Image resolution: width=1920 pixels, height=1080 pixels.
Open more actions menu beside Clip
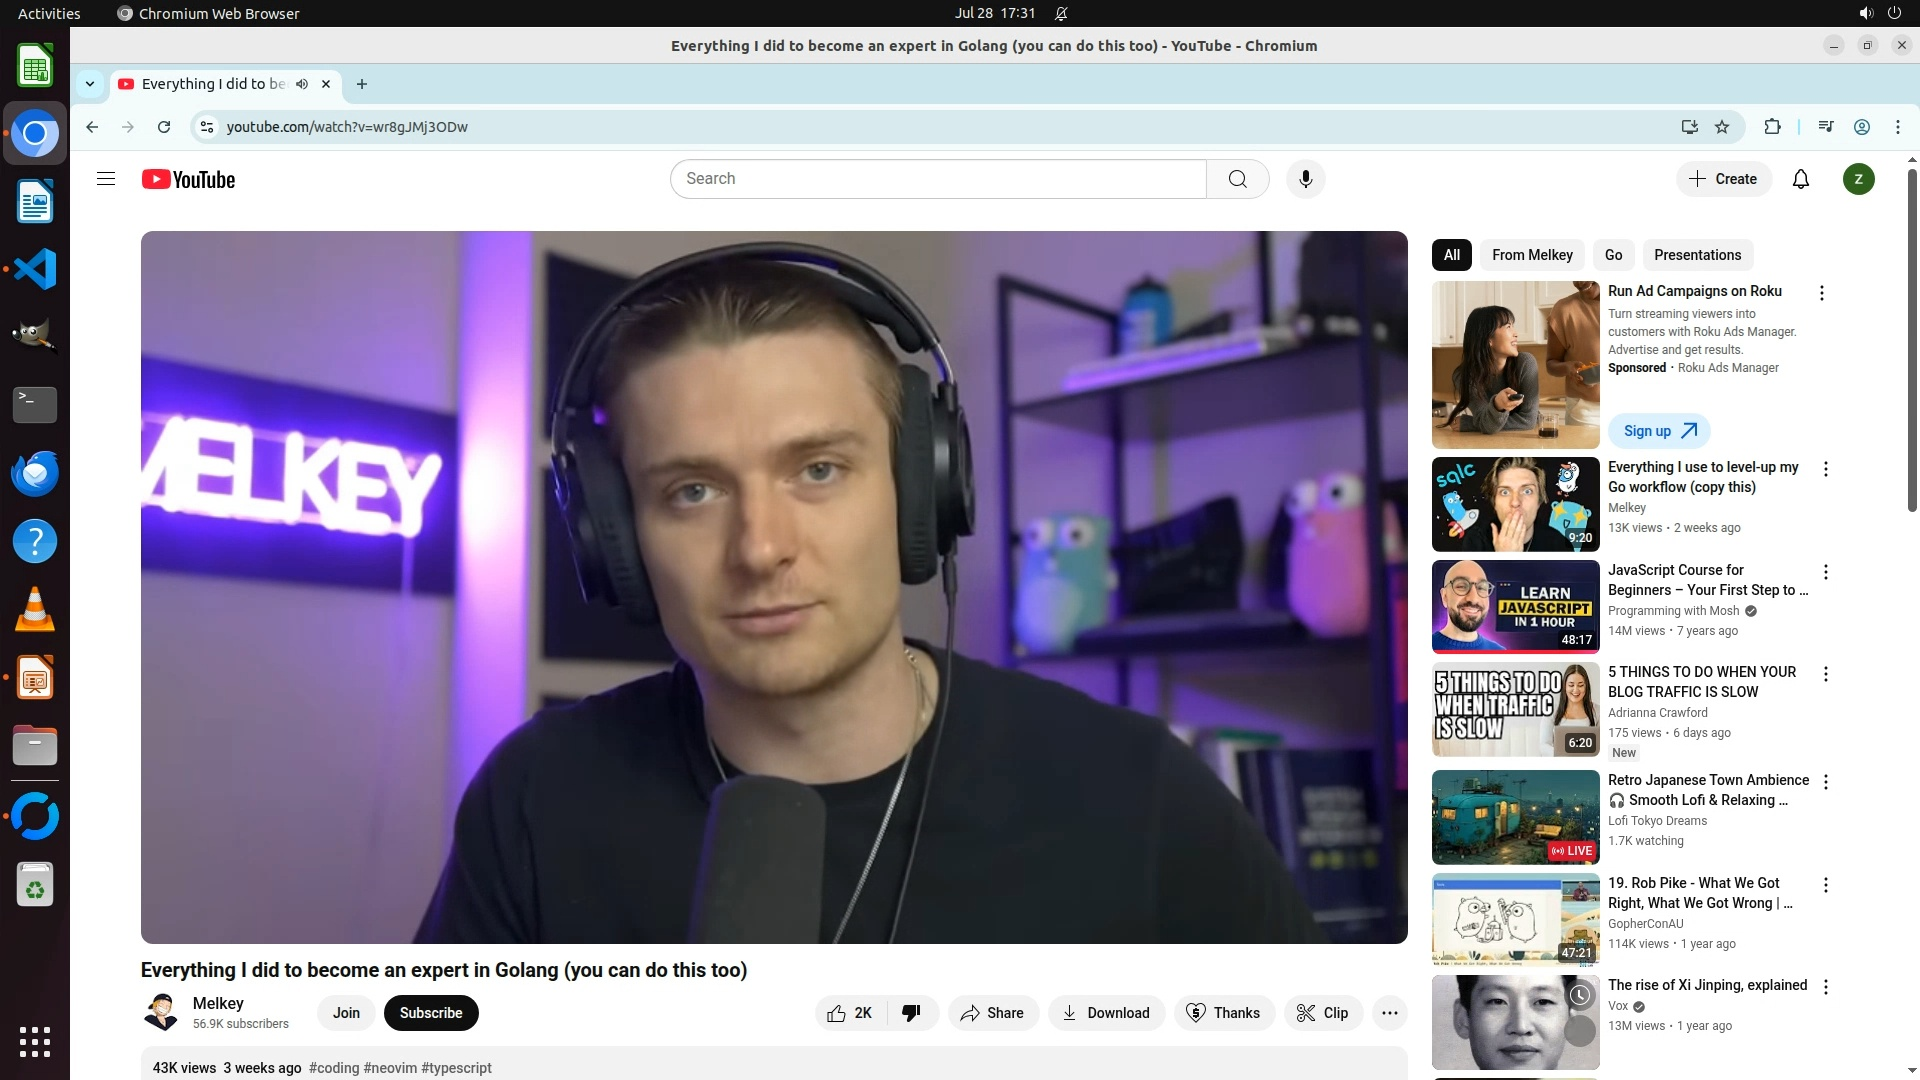tap(1389, 1013)
